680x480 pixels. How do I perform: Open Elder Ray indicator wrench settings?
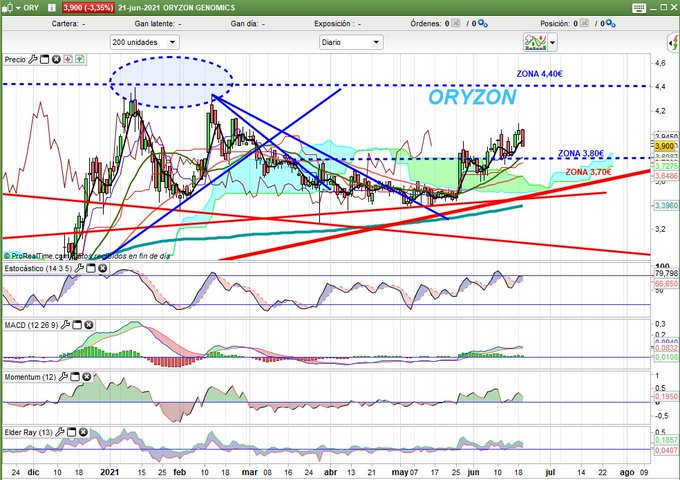[60, 432]
